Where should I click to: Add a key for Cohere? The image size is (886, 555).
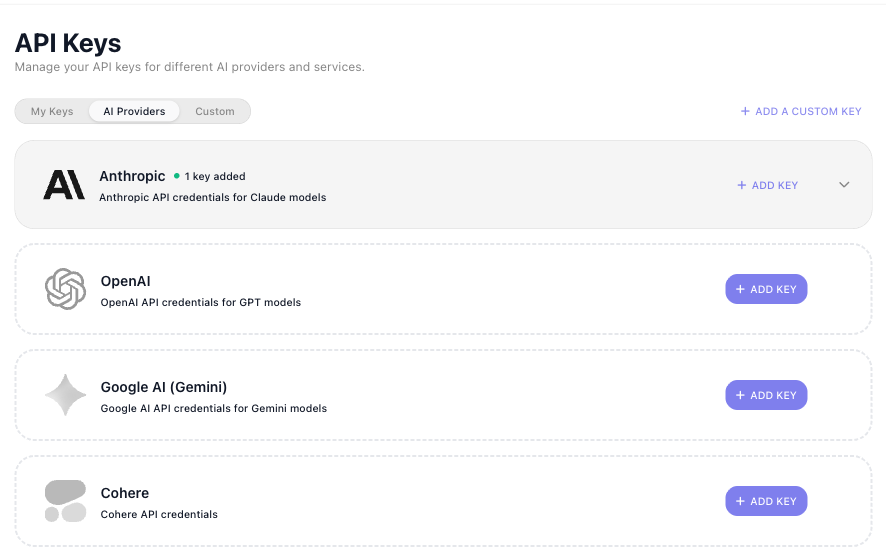click(x=766, y=501)
